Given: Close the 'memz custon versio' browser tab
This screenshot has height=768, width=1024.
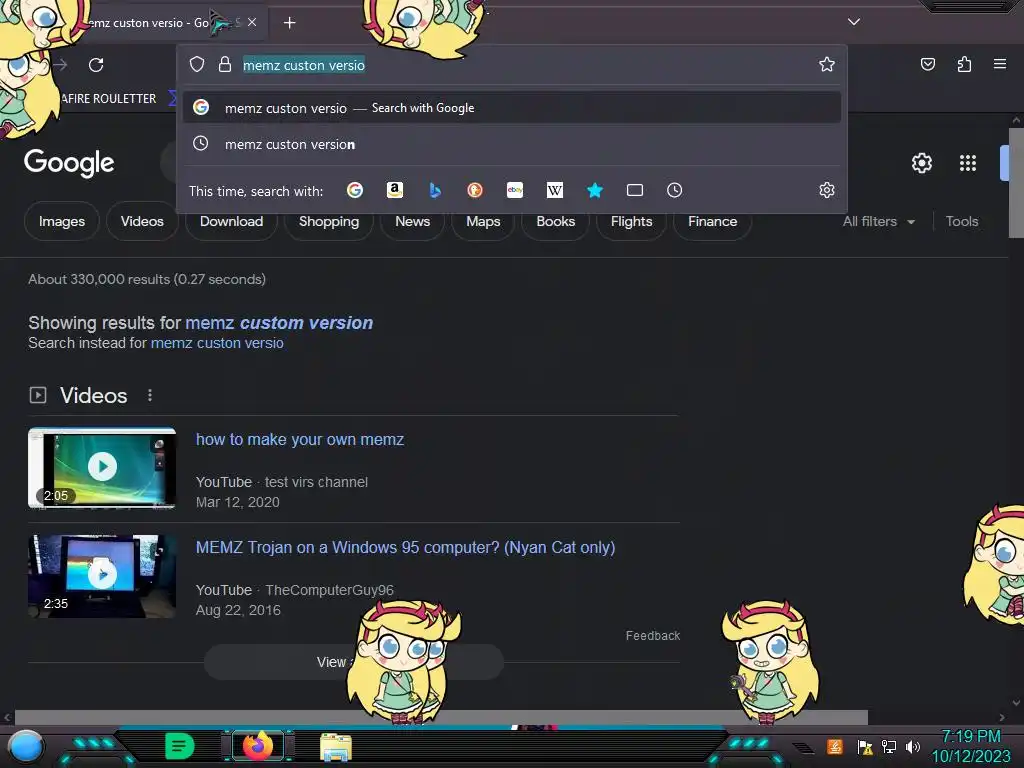Looking at the screenshot, I should click(252, 22).
